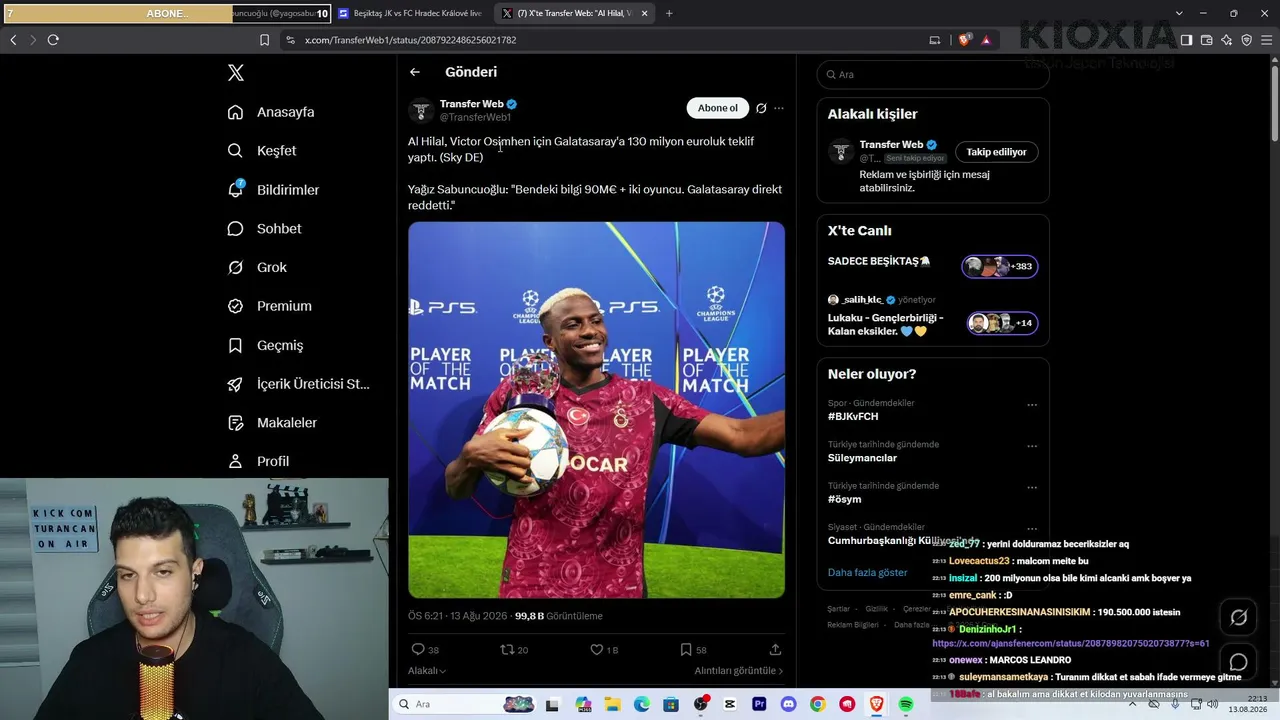Click the repost icon with 20 reposts
The image size is (1280, 720).
(507, 650)
